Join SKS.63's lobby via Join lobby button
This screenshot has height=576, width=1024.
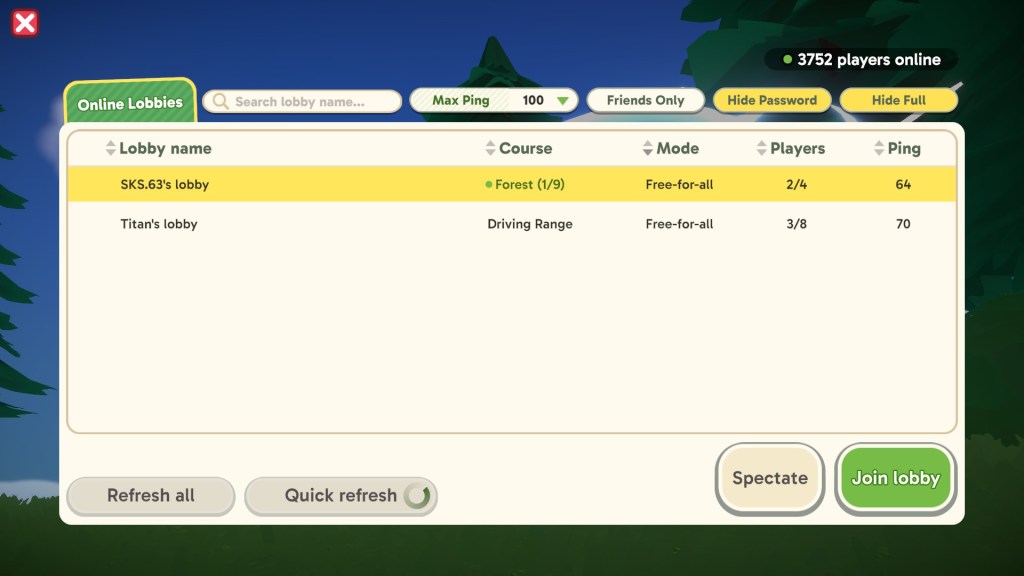(x=895, y=478)
